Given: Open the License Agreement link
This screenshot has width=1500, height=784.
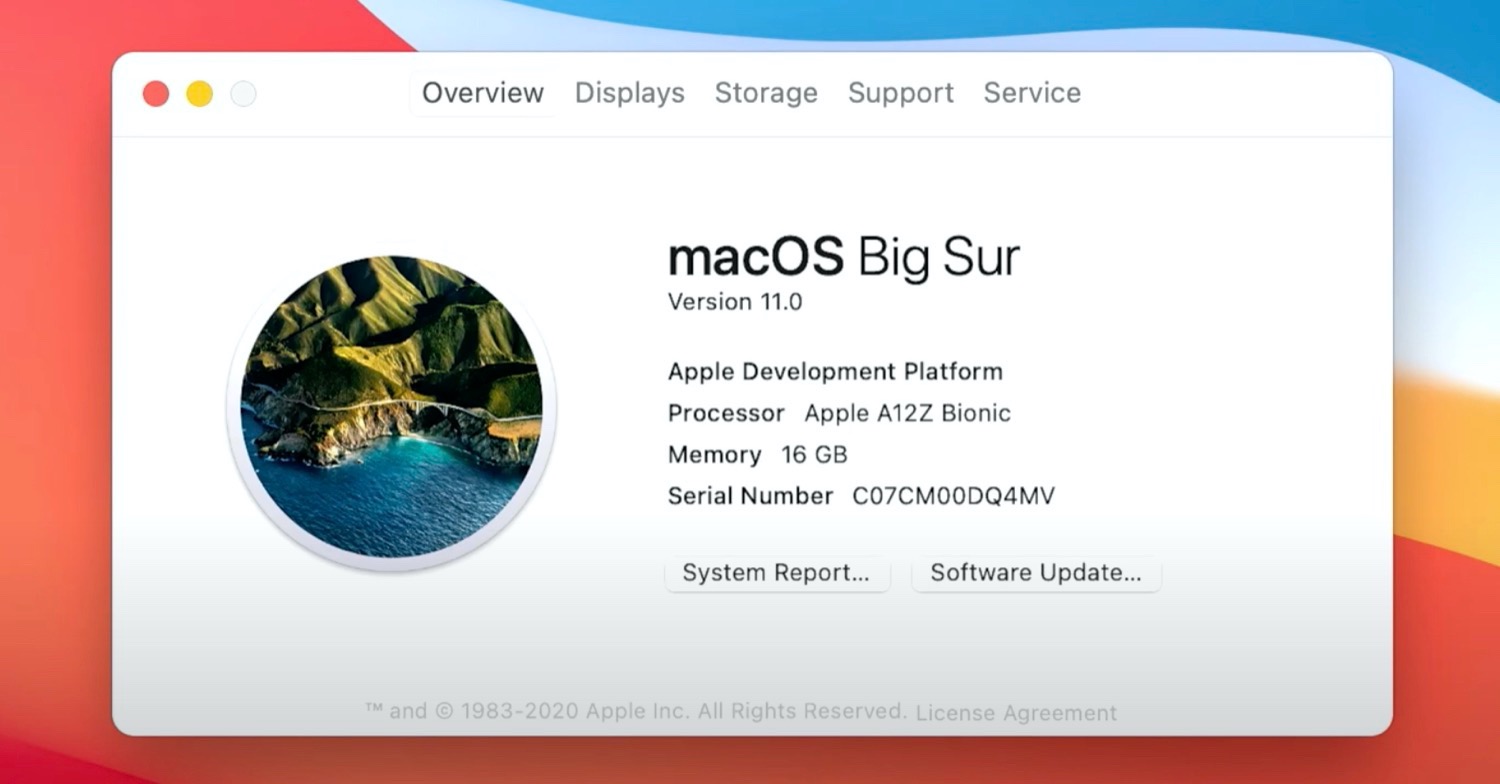Looking at the screenshot, I should coord(1016,713).
